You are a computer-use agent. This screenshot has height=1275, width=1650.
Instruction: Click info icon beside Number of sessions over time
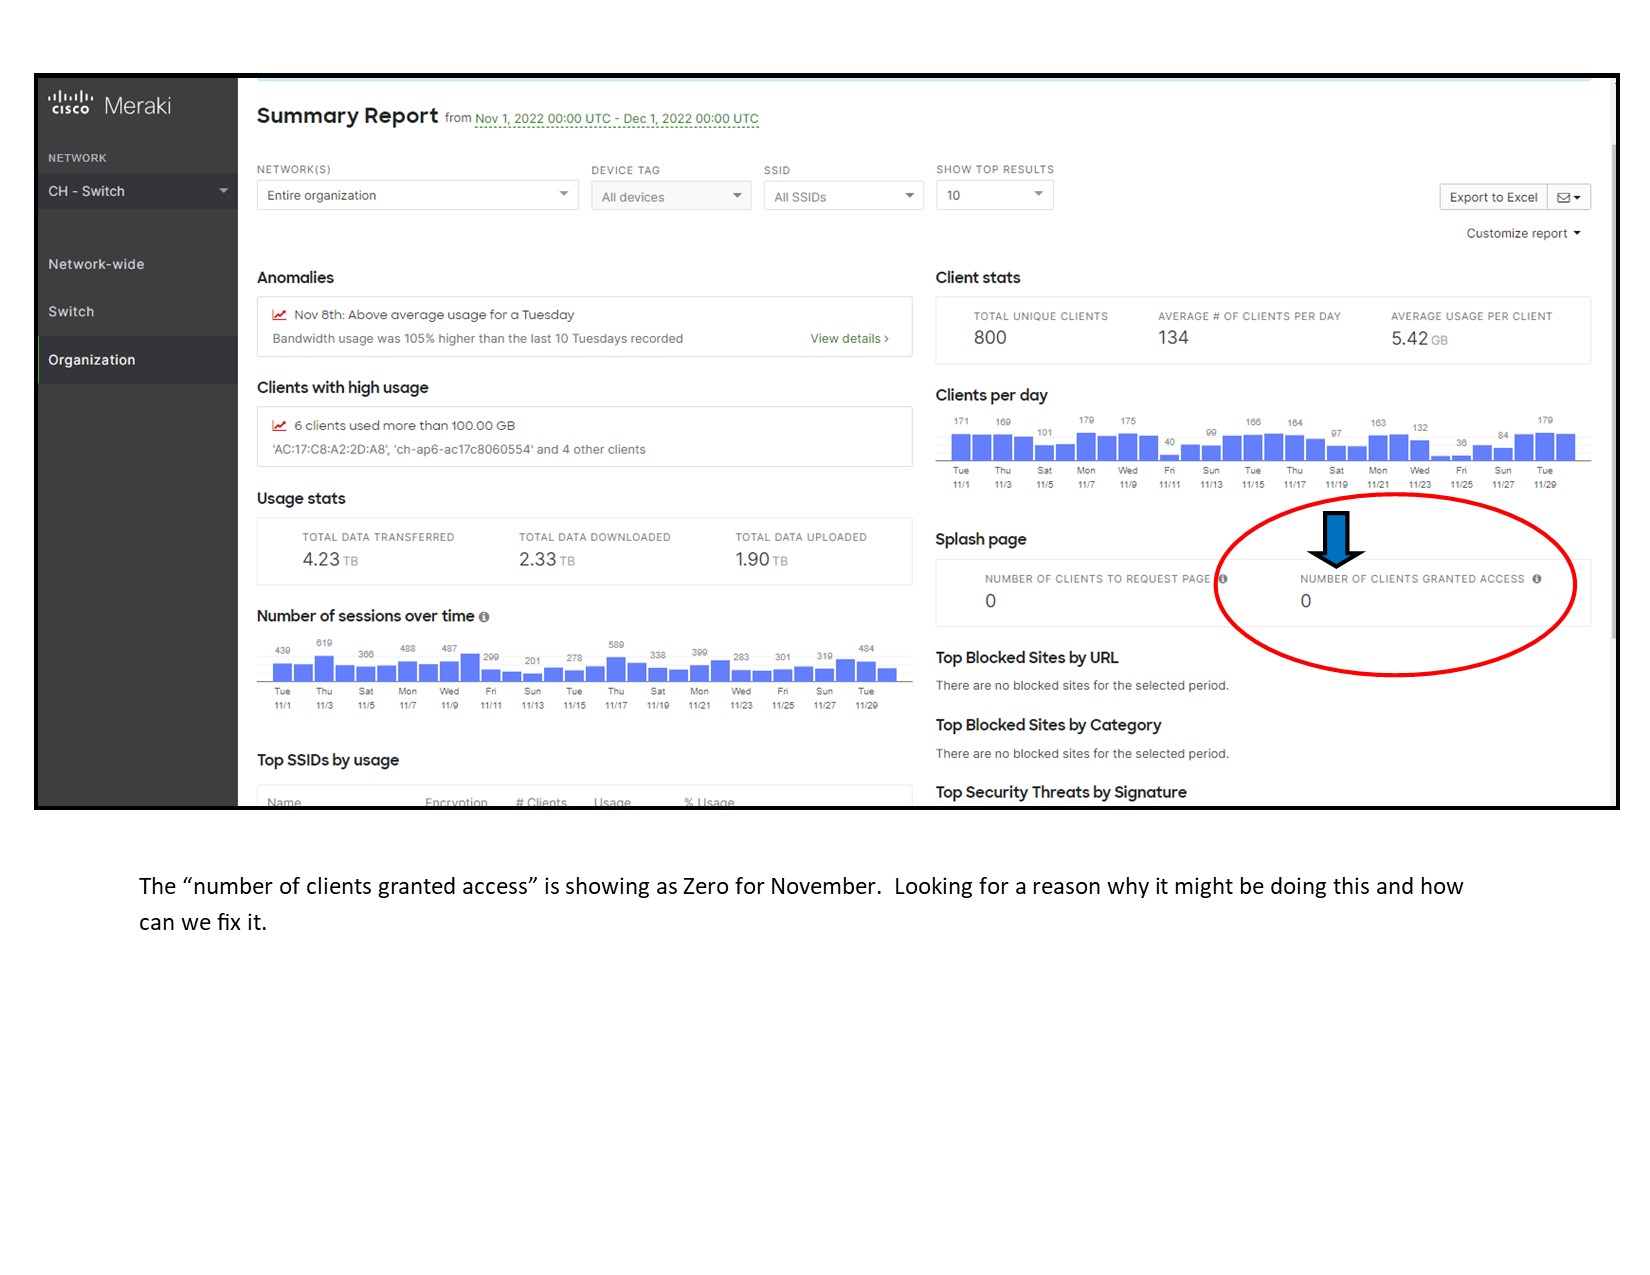pos(484,617)
